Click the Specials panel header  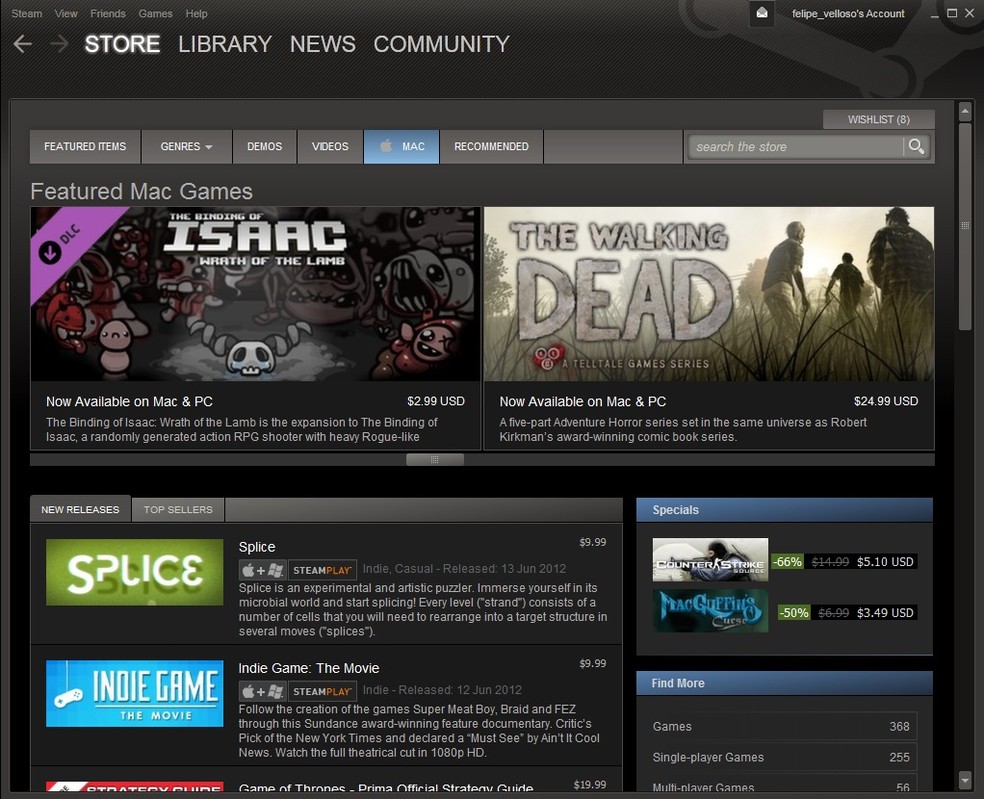(x=784, y=510)
